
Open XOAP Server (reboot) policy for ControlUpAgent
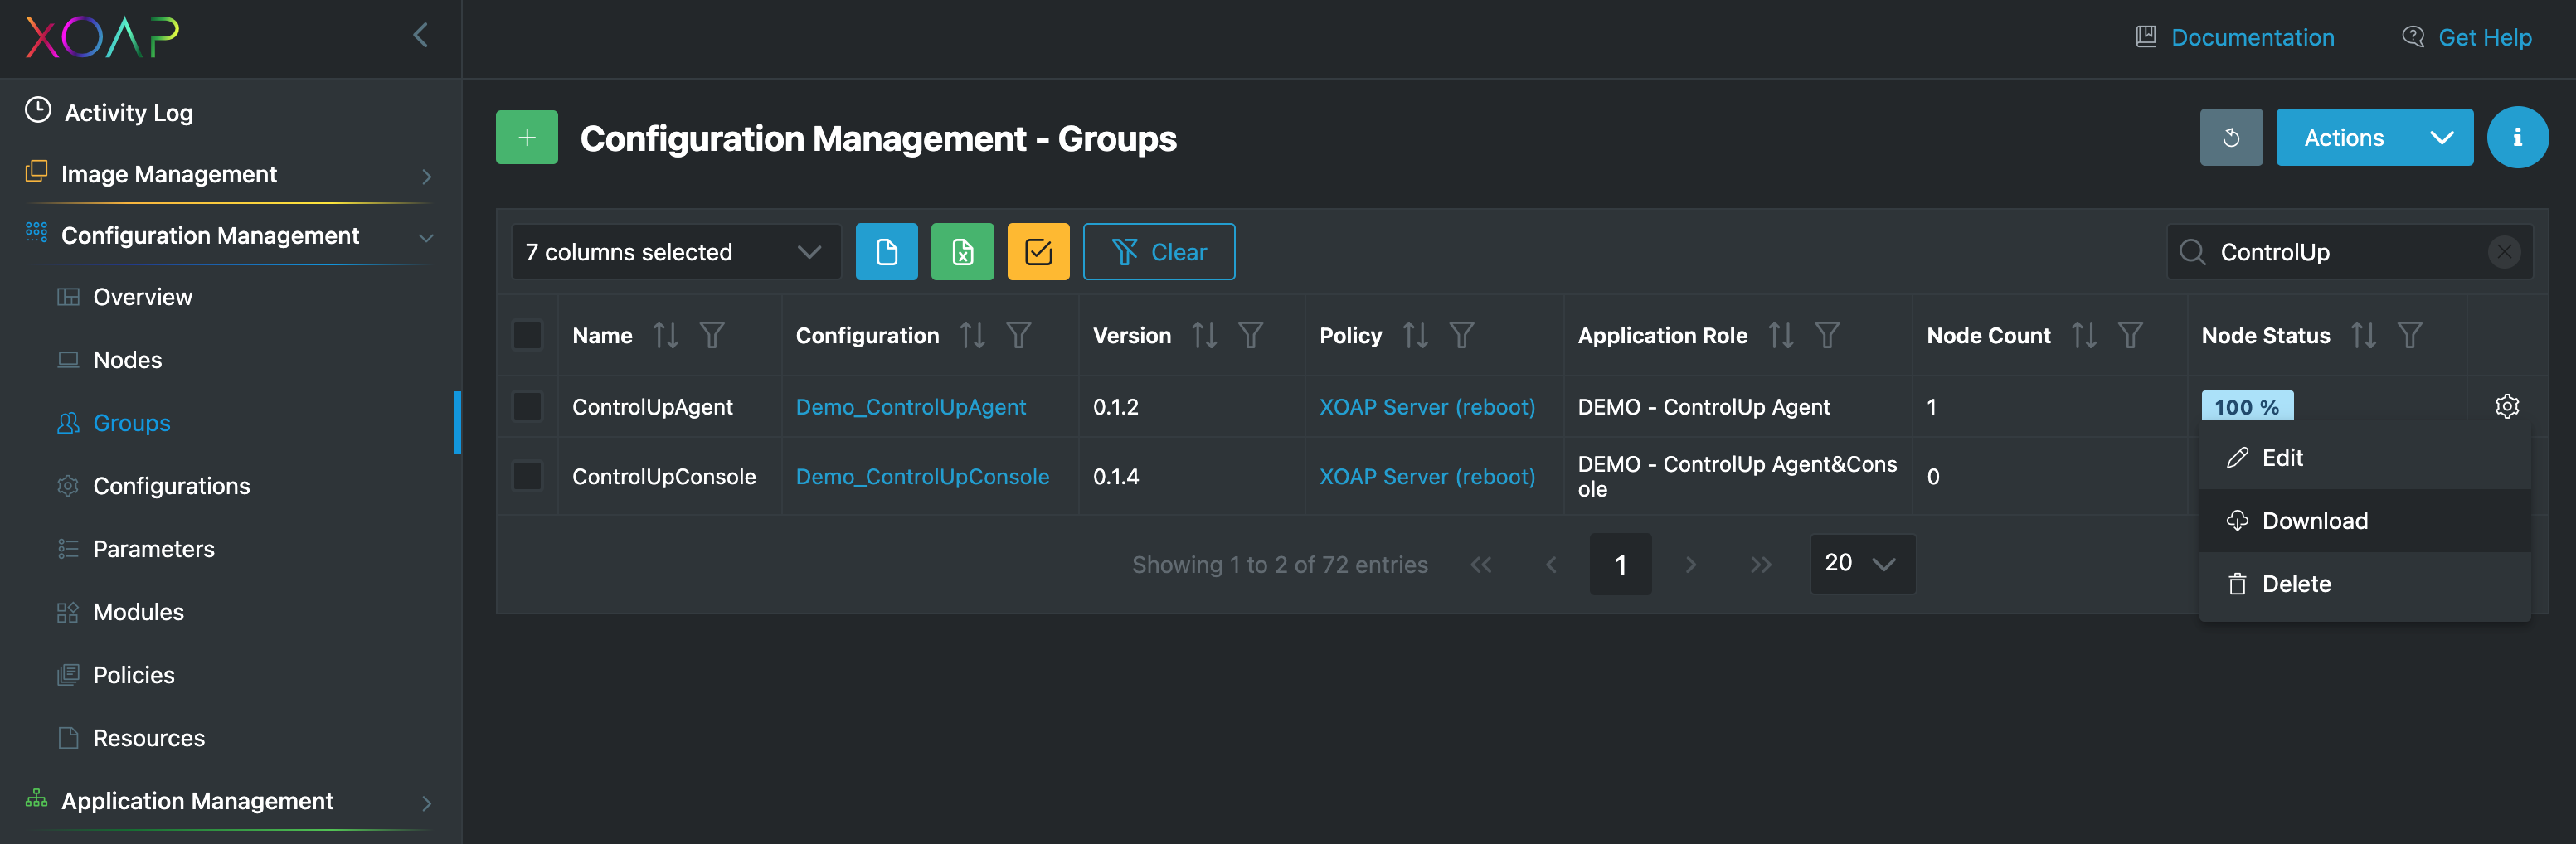pyautogui.click(x=1427, y=407)
